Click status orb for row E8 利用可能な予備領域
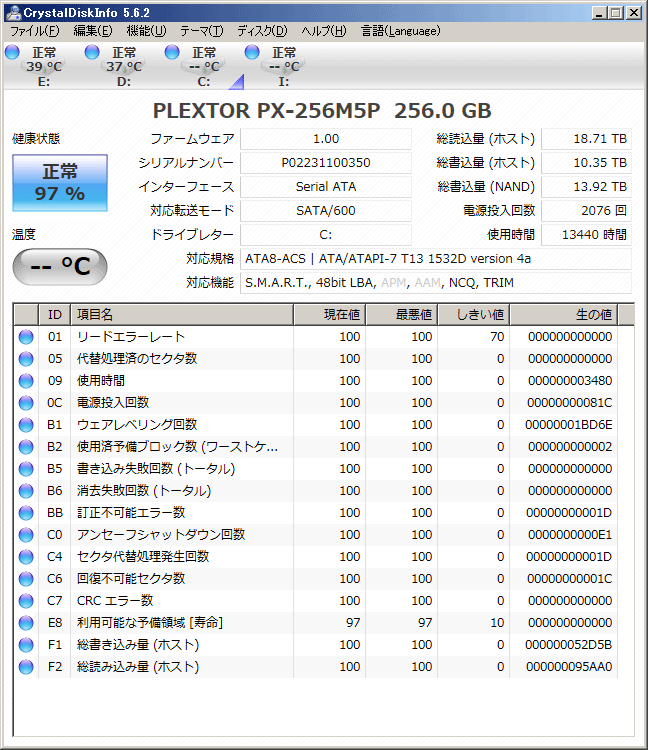 pyautogui.click(x=26, y=623)
